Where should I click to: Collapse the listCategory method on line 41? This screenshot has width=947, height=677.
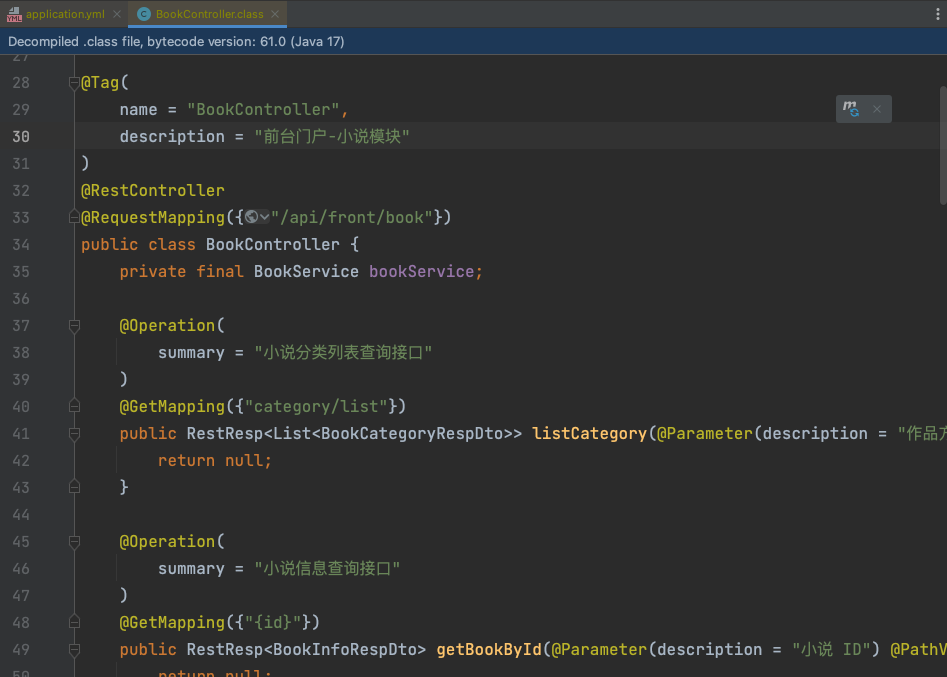pyautogui.click(x=74, y=434)
